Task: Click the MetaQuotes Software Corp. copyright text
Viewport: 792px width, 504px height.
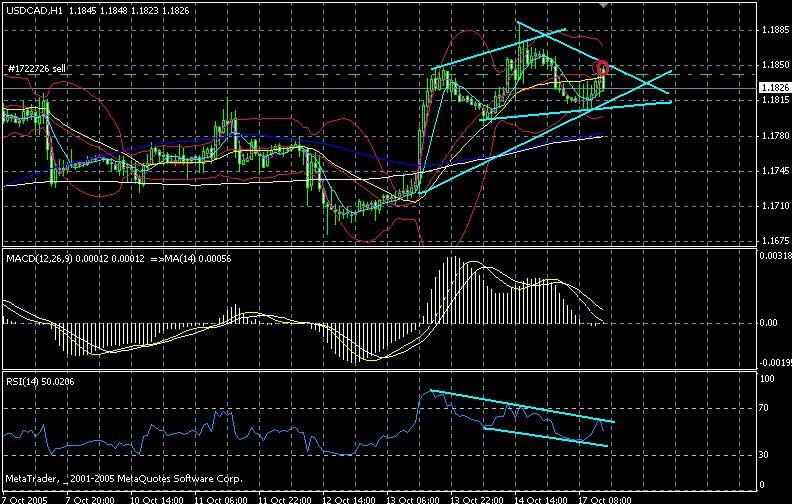Action: point(124,478)
